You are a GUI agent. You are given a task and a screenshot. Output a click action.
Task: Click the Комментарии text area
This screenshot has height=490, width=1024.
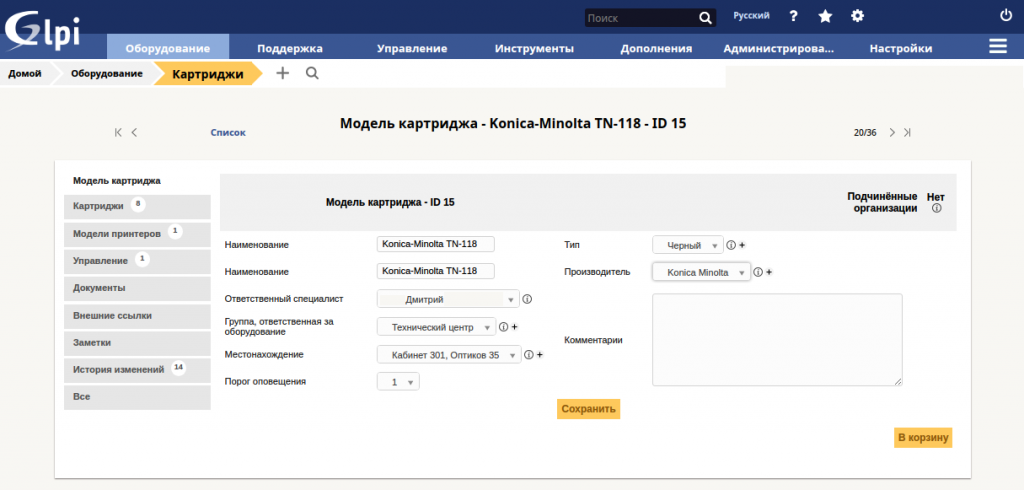pos(777,340)
